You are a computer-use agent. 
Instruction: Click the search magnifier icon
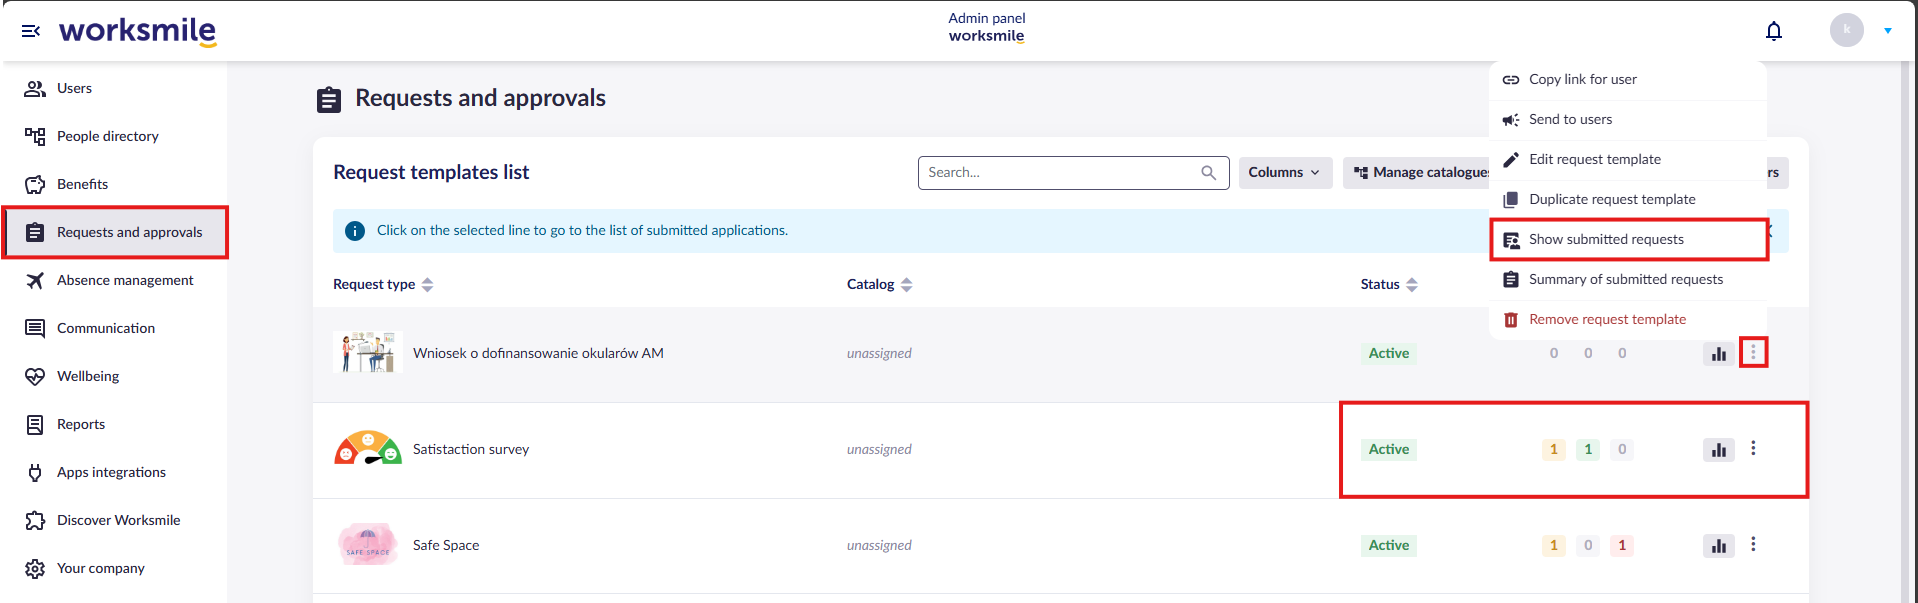tap(1208, 173)
